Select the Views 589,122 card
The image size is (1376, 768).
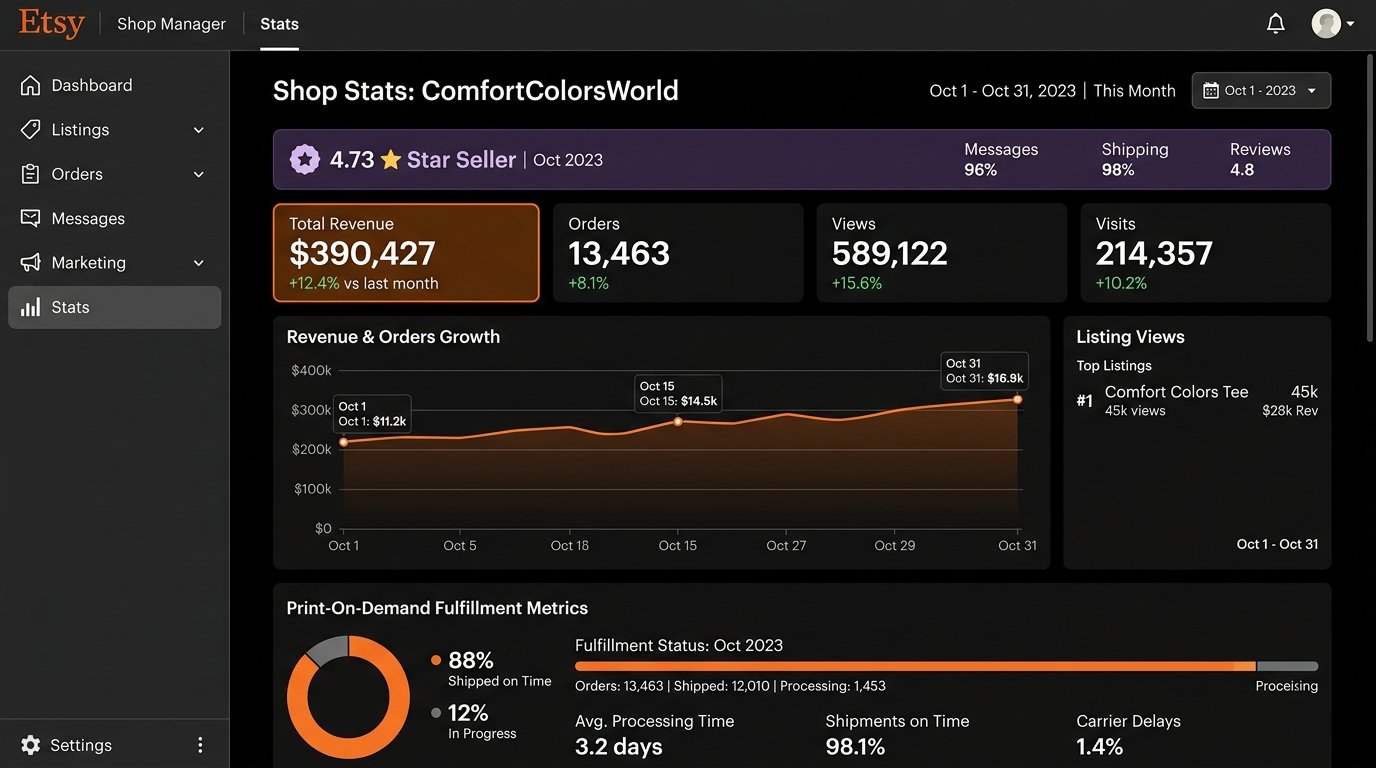click(942, 253)
